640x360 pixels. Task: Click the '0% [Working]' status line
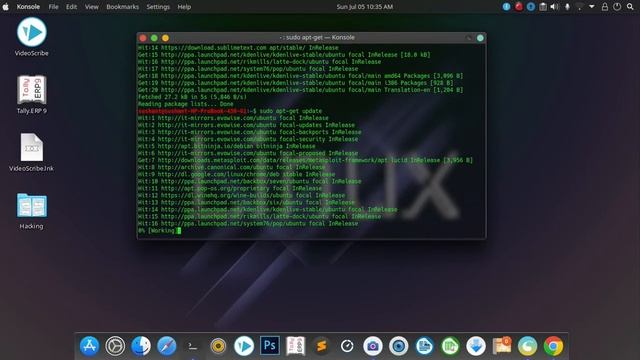(x=159, y=231)
